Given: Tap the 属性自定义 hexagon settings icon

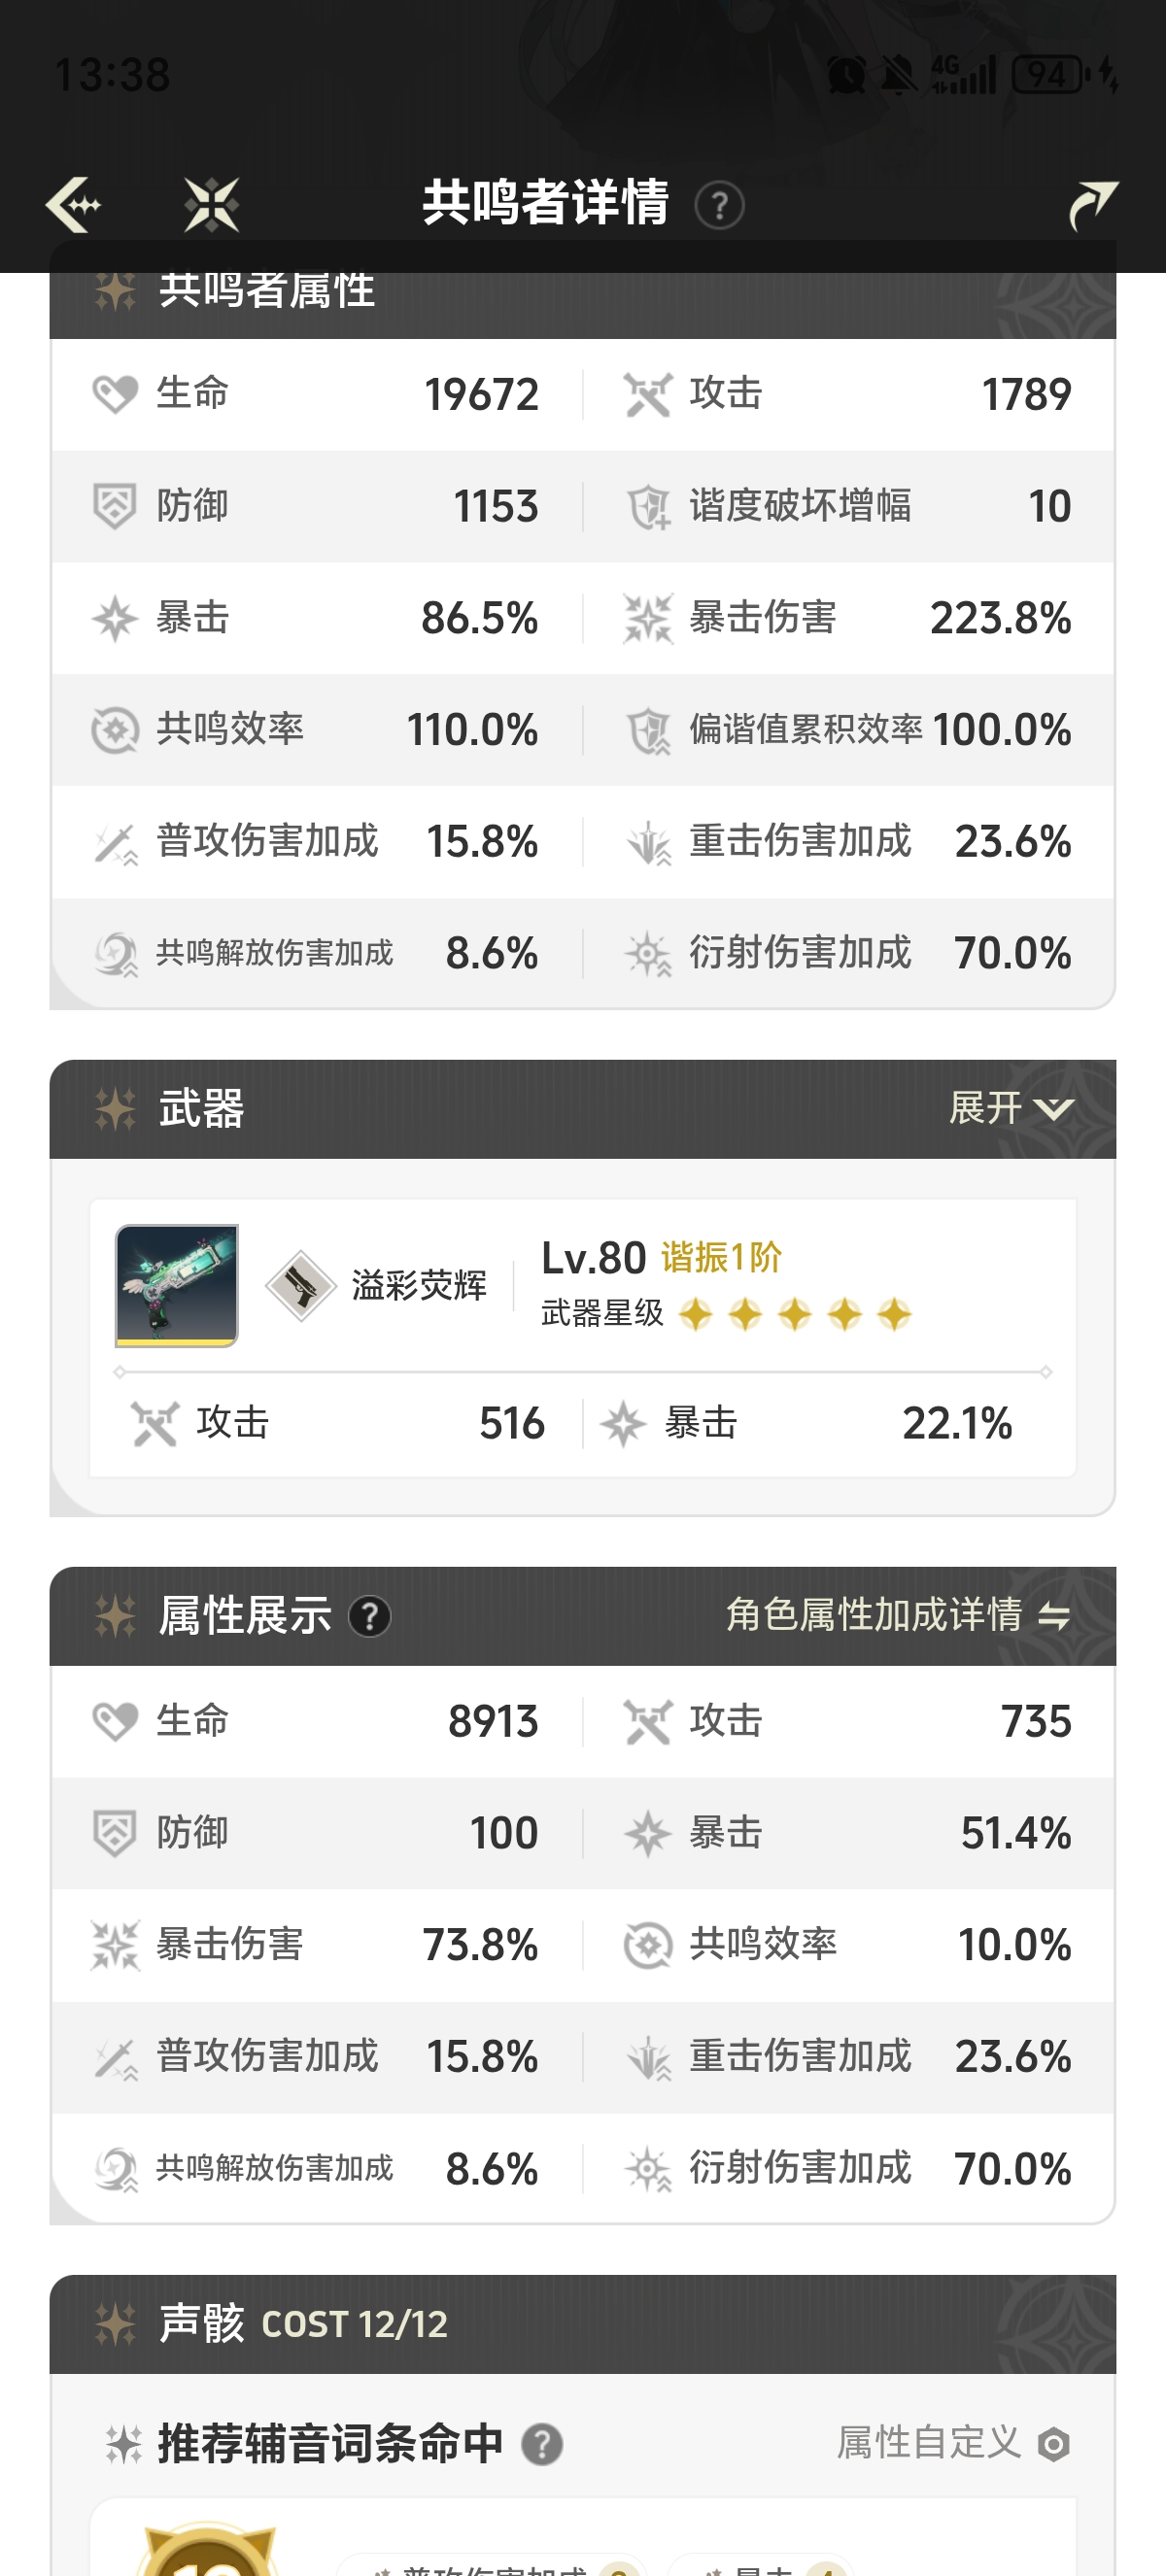Looking at the screenshot, I should coord(1053,2445).
